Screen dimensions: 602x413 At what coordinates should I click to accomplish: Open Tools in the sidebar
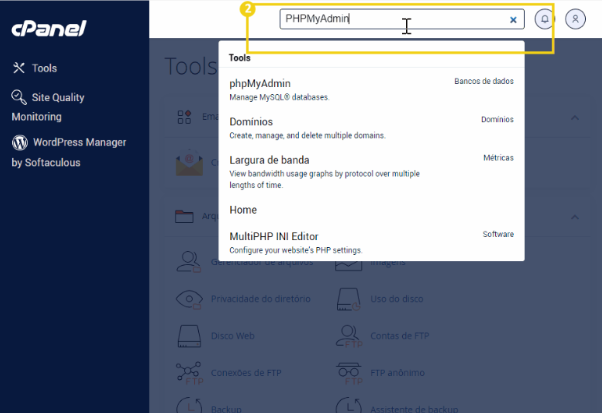pyautogui.click(x=44, y=68)
